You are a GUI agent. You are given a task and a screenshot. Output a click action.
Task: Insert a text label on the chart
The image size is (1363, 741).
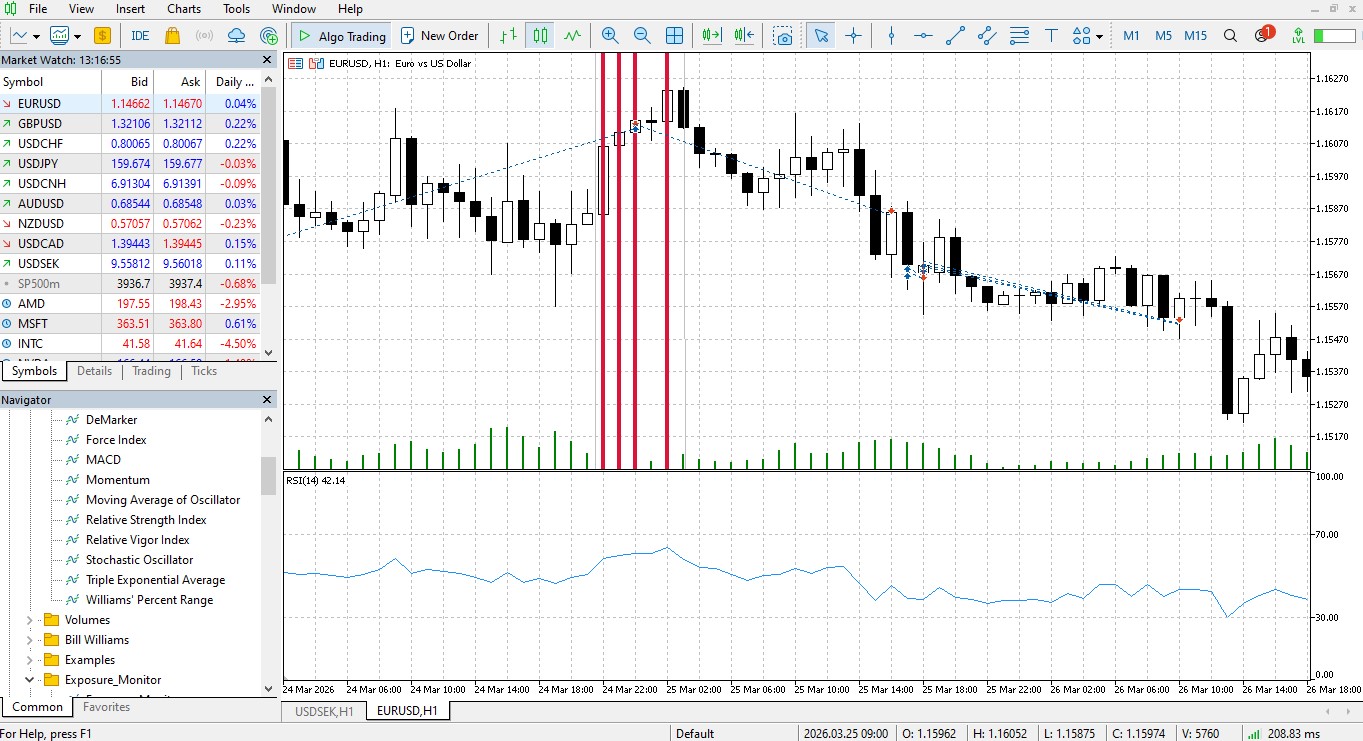[1051, 35]
